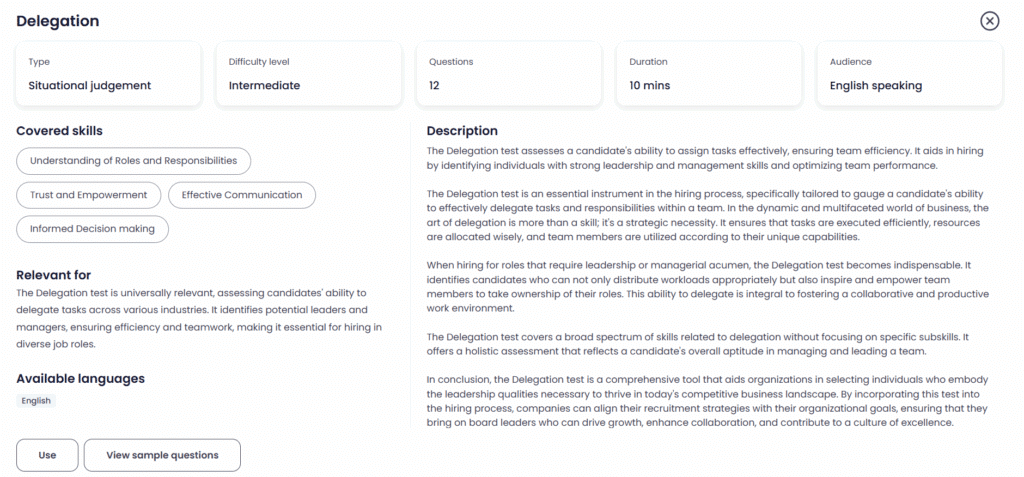Close the Delegation dialog

pyautogui.click(x=989, y=21)
